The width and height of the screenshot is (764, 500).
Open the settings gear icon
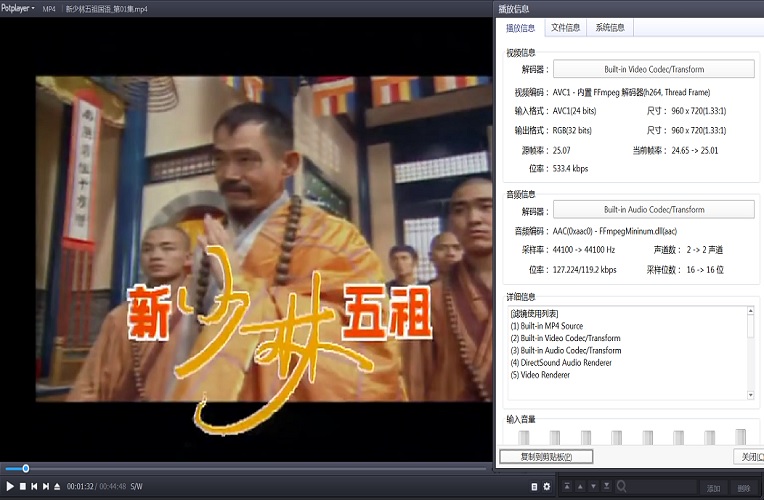coord(547,486)
